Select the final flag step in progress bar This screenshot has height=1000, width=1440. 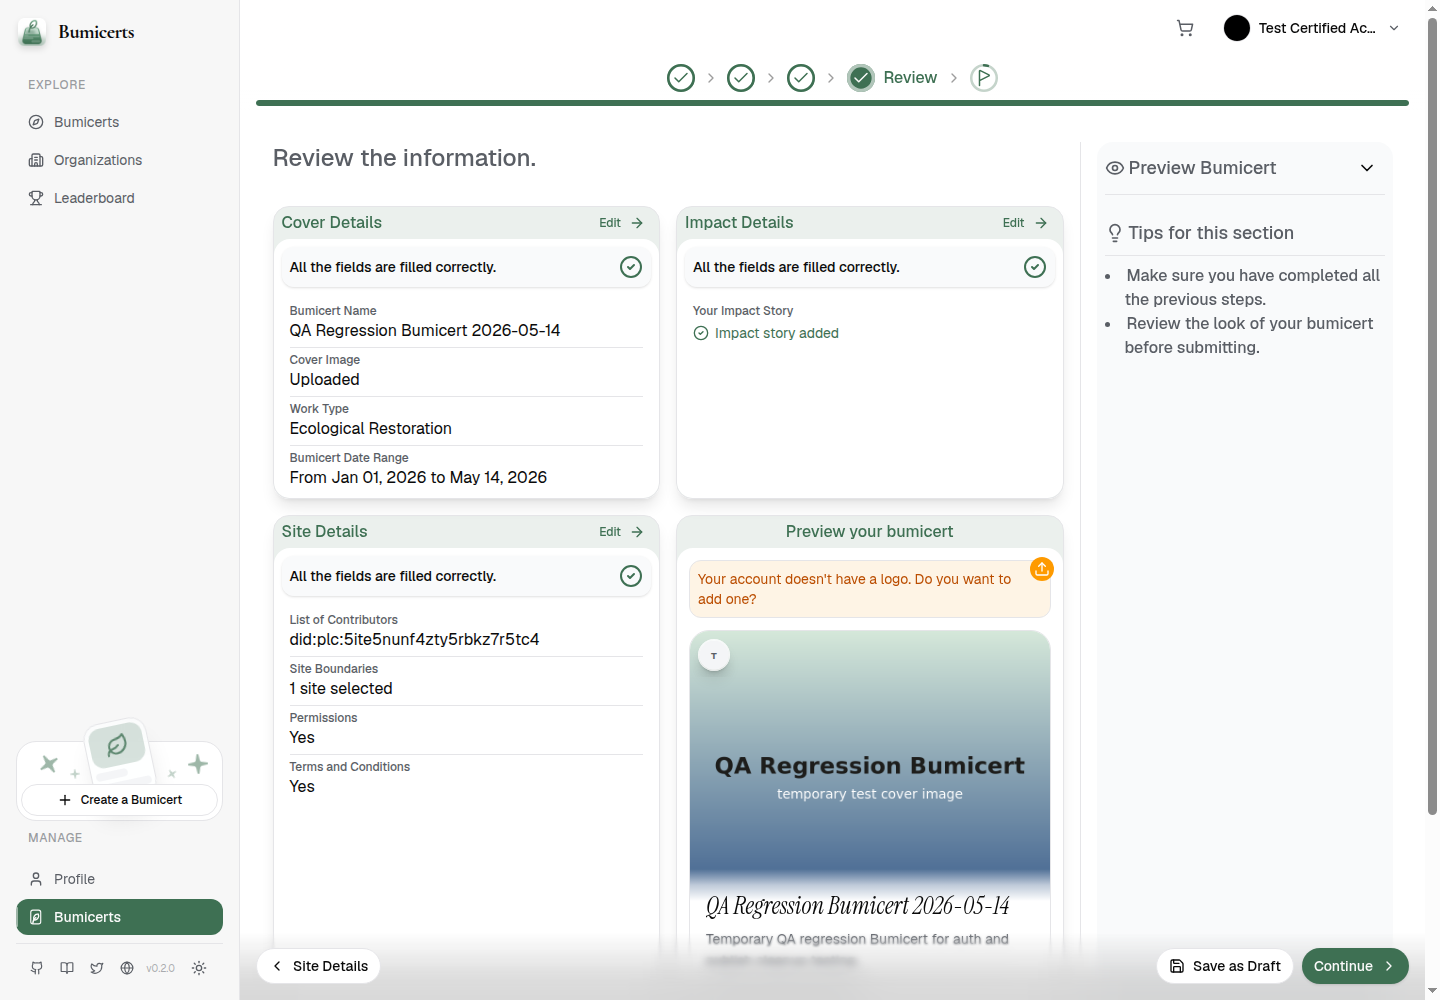click(984, 78)
